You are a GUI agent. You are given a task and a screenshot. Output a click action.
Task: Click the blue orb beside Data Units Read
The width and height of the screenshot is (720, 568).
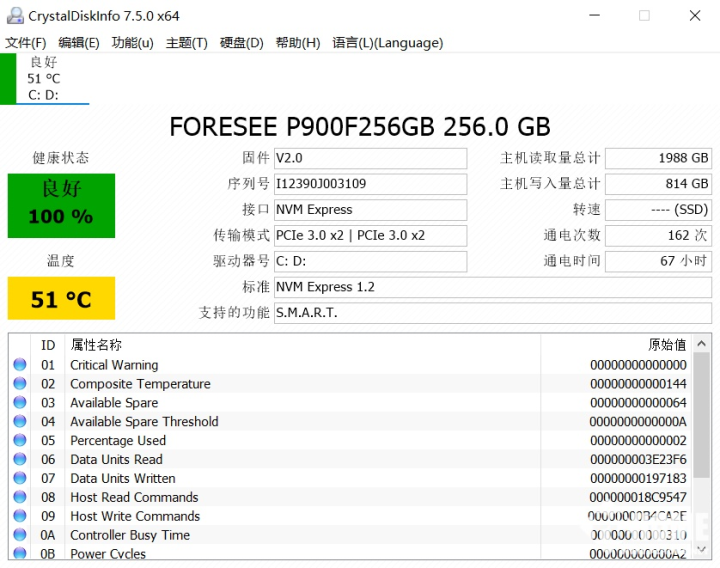[x=20, y=459]
